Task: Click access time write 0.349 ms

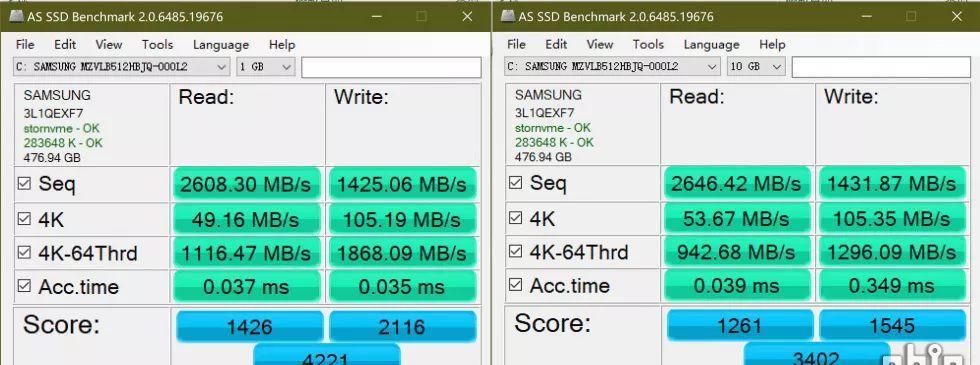Action: [x=892, y=286]
